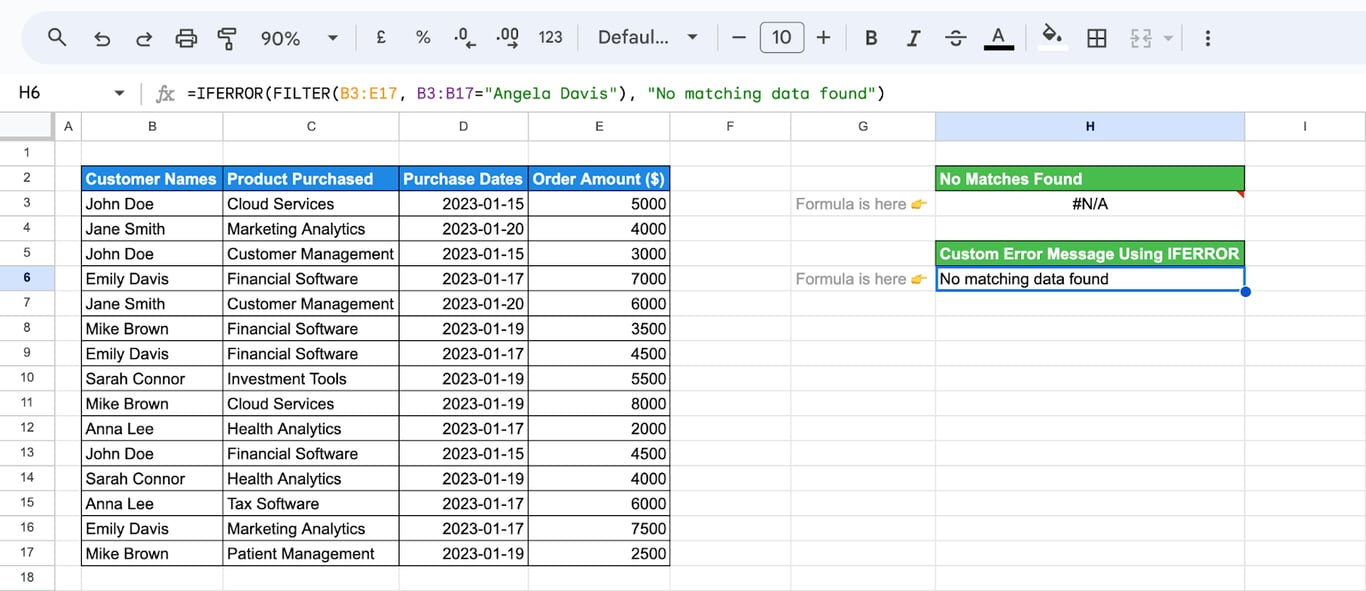Open the text color picker
This screenshot has height=591, width=1366.
click(997, 38)
